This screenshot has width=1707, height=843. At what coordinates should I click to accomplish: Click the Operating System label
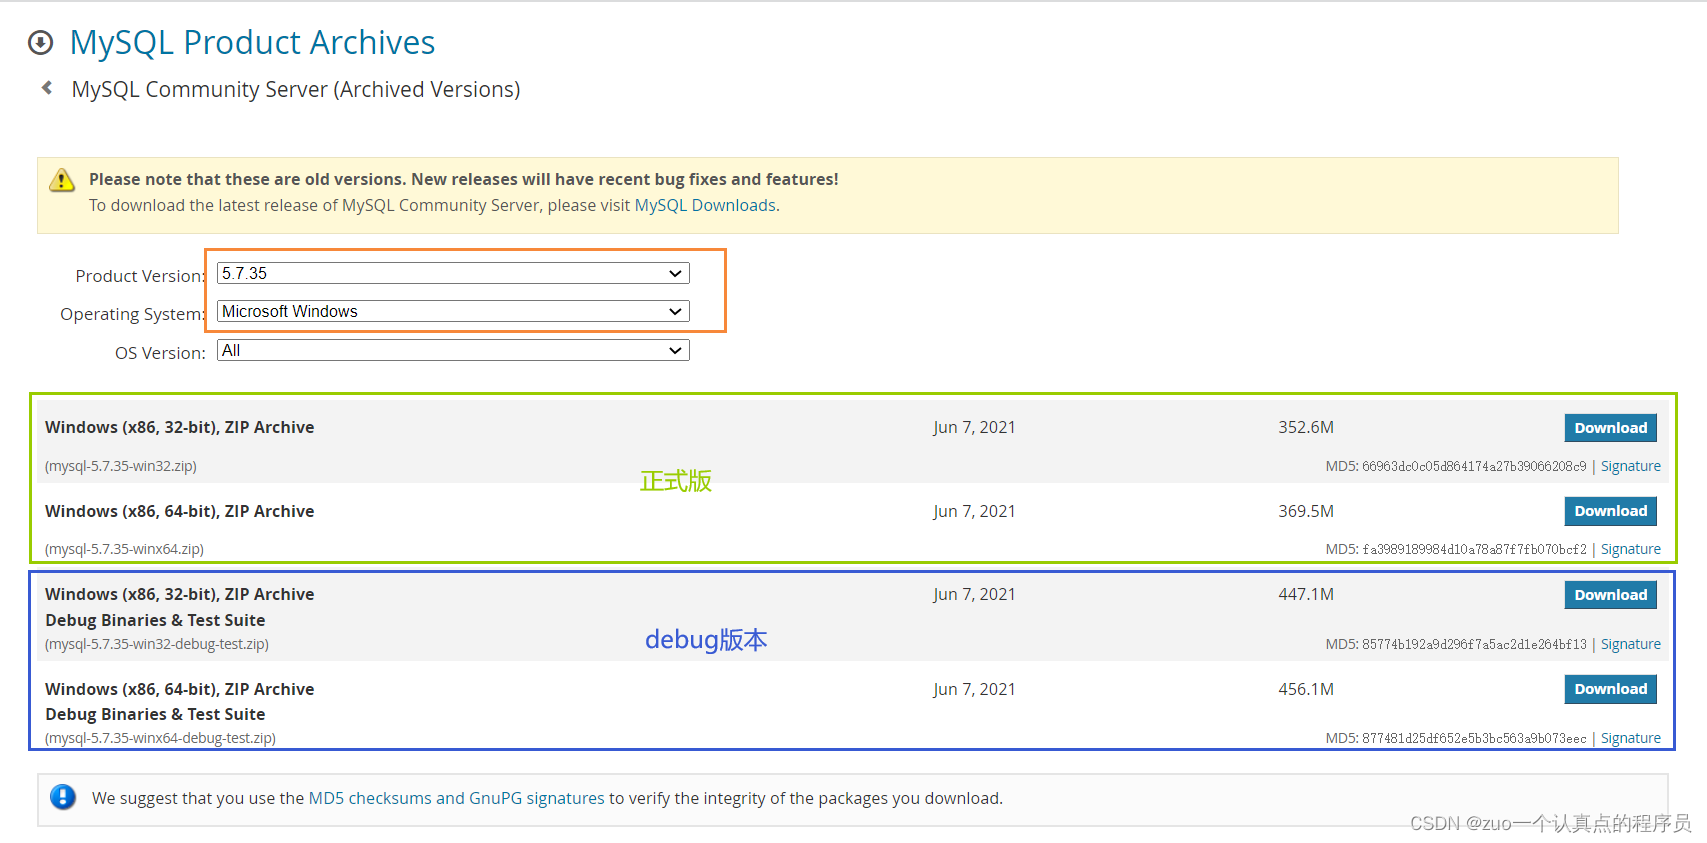click(133, 314)
